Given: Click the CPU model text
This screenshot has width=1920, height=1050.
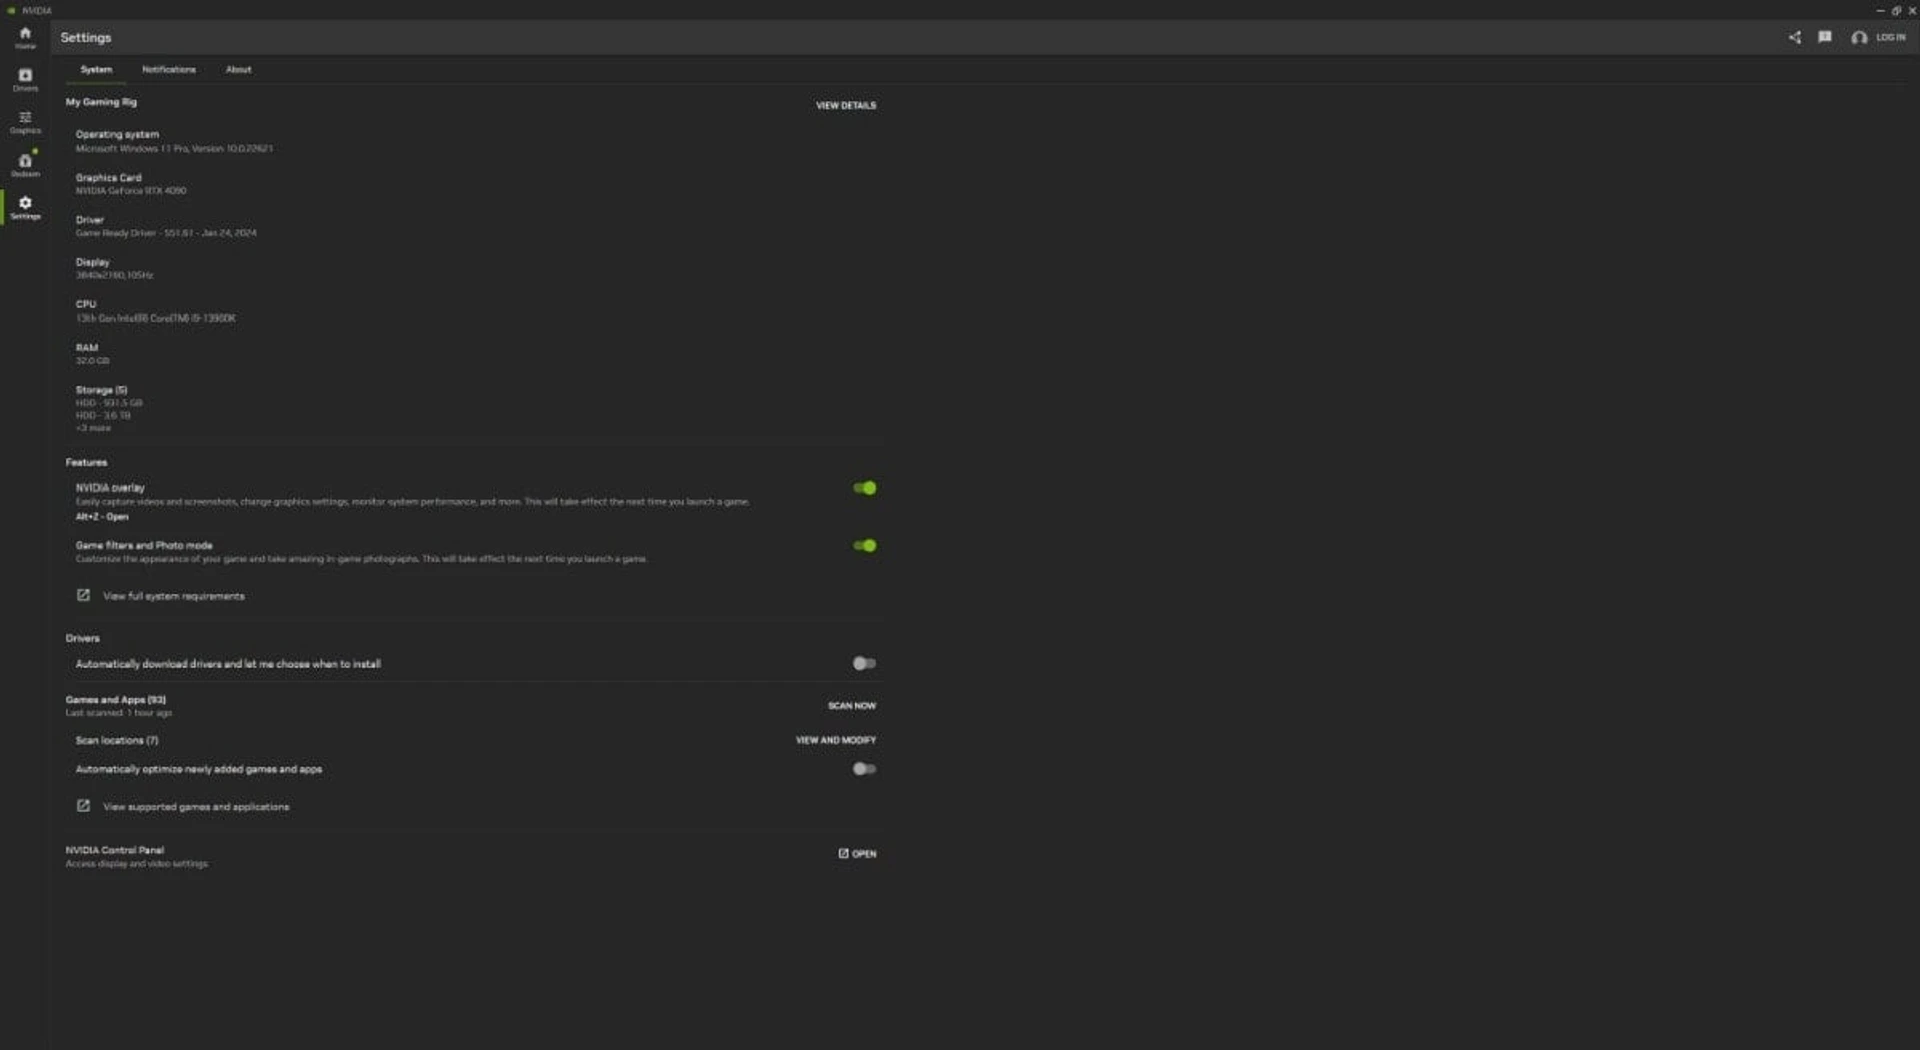Looking at the screenshot, I should pos(155,318).
